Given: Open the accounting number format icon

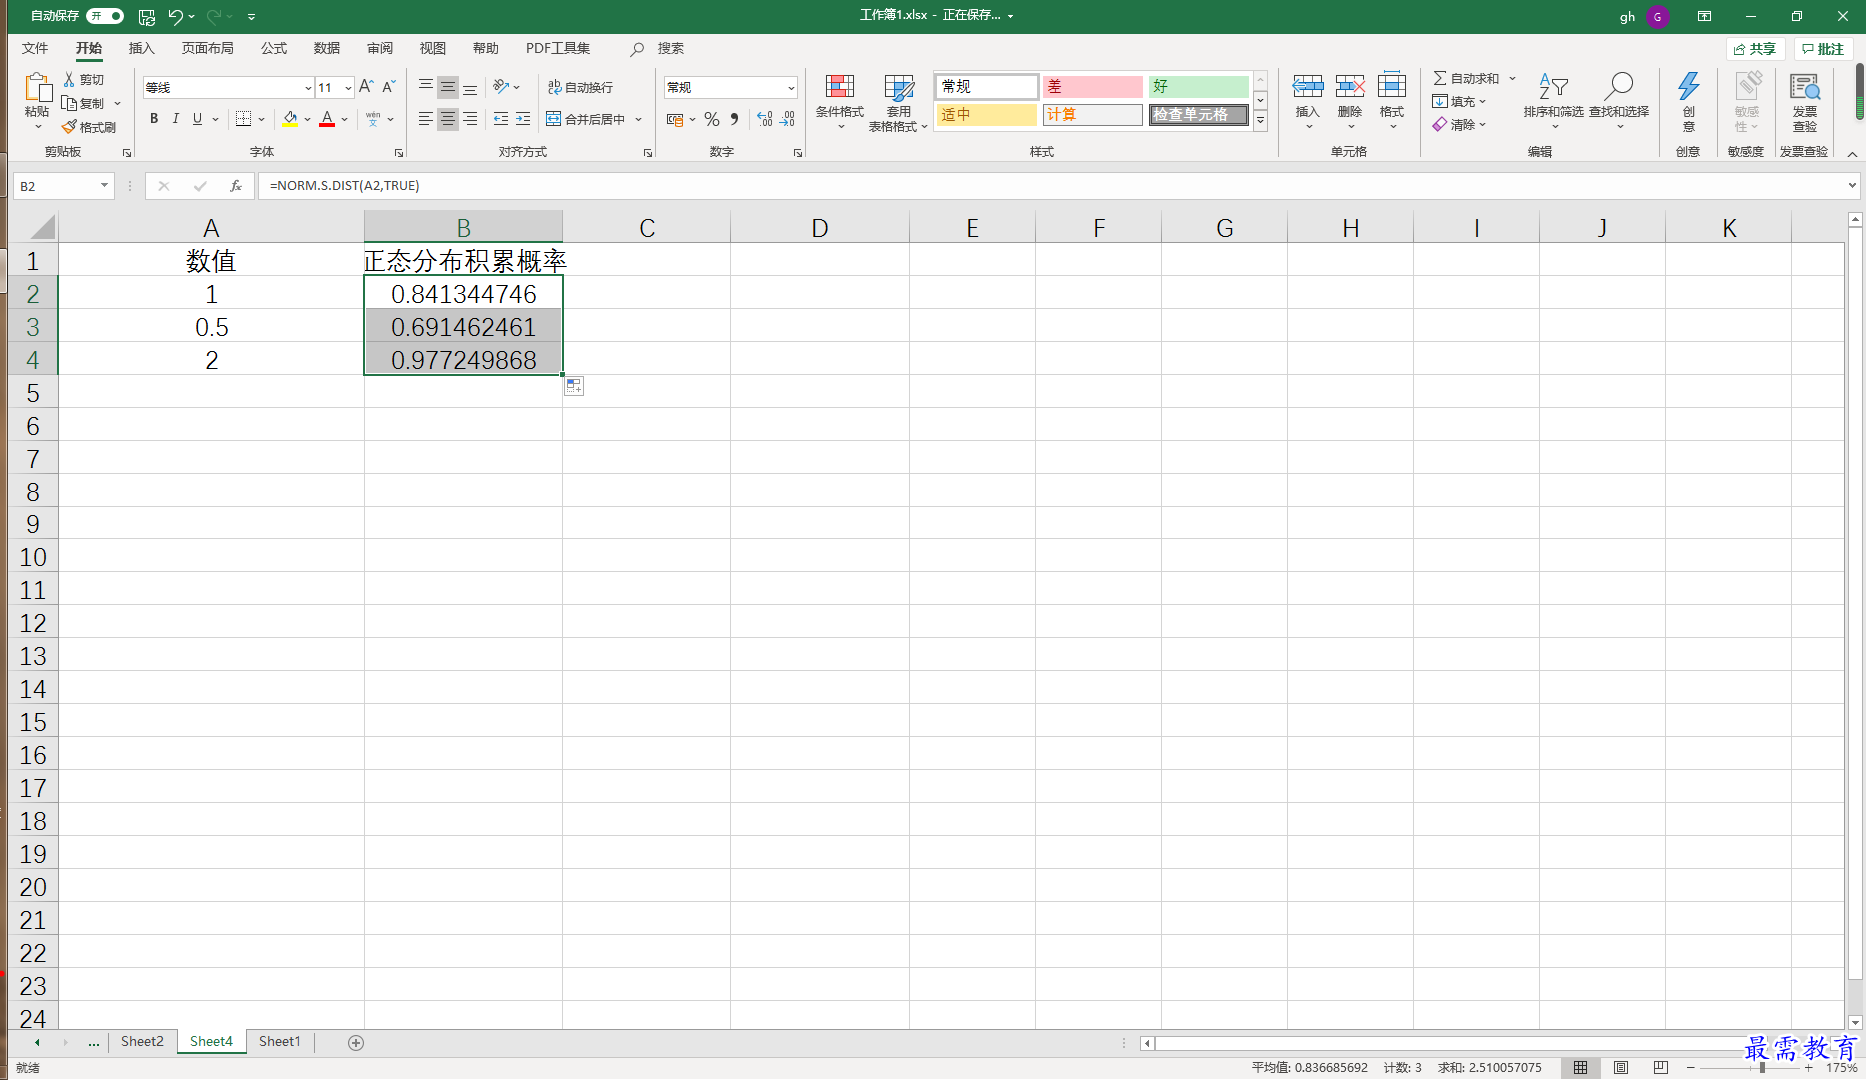Looking at the screenshot, I should (675, 119).
